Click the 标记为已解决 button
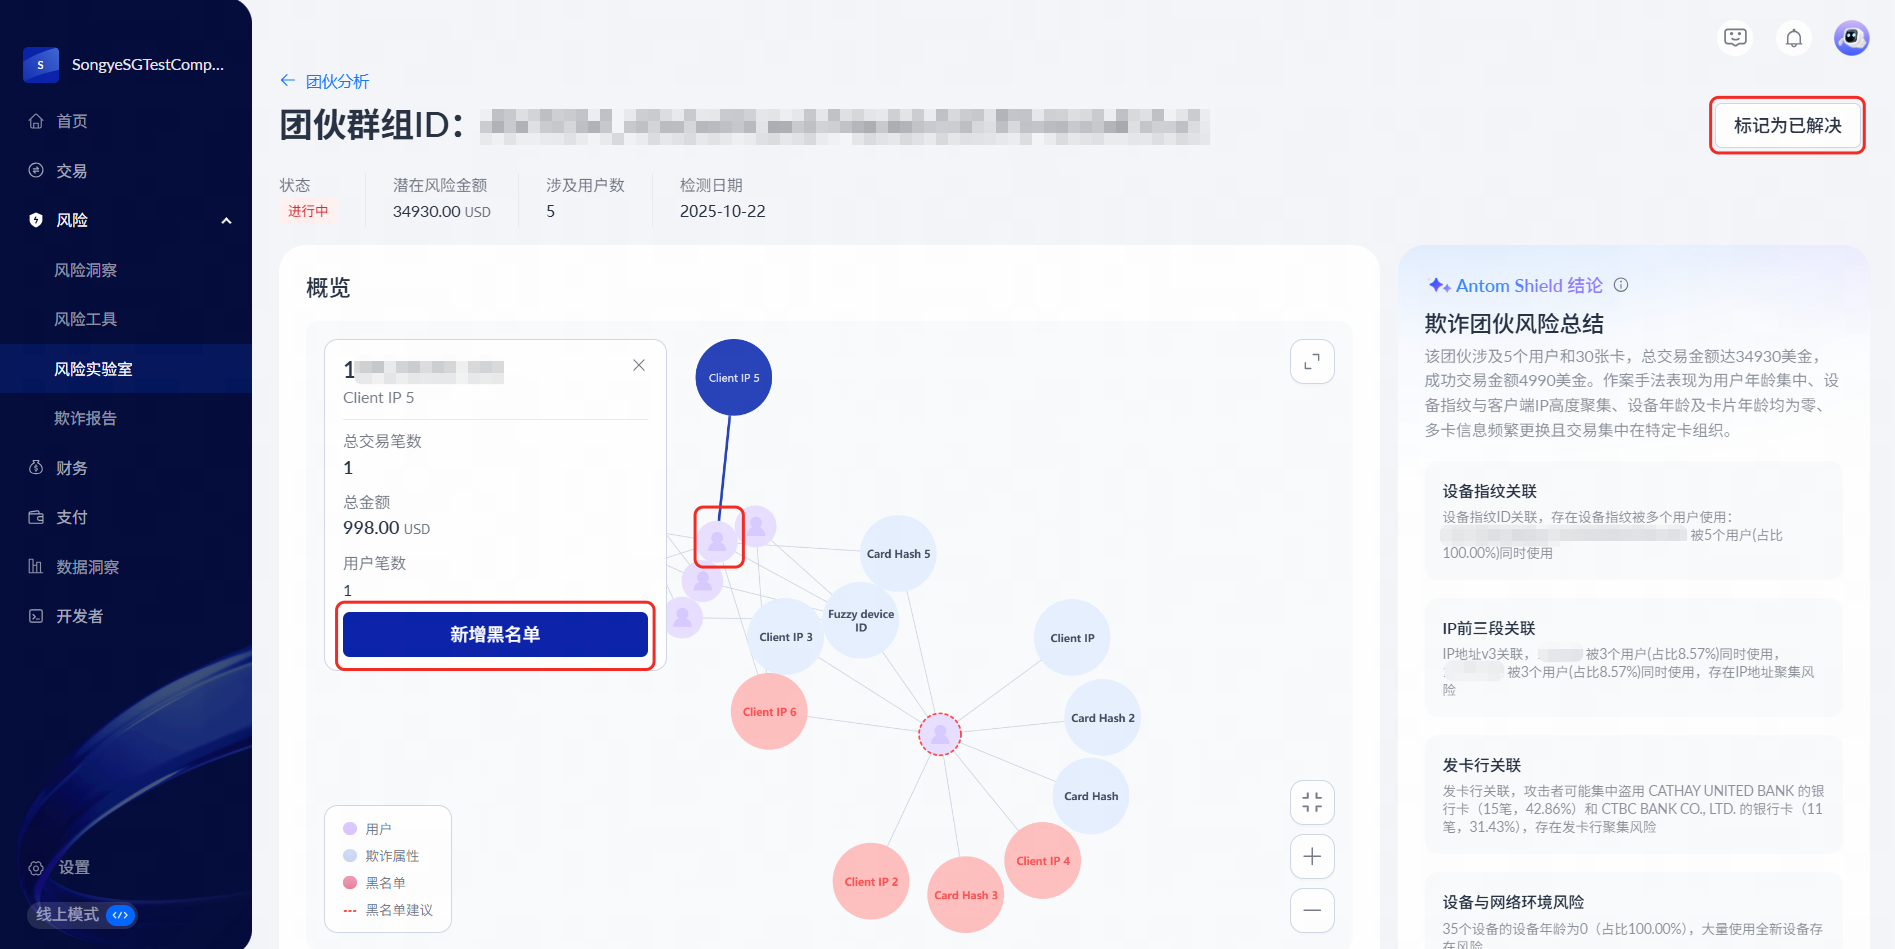Screen dimensions: 1895x949 coord(1787,126)
